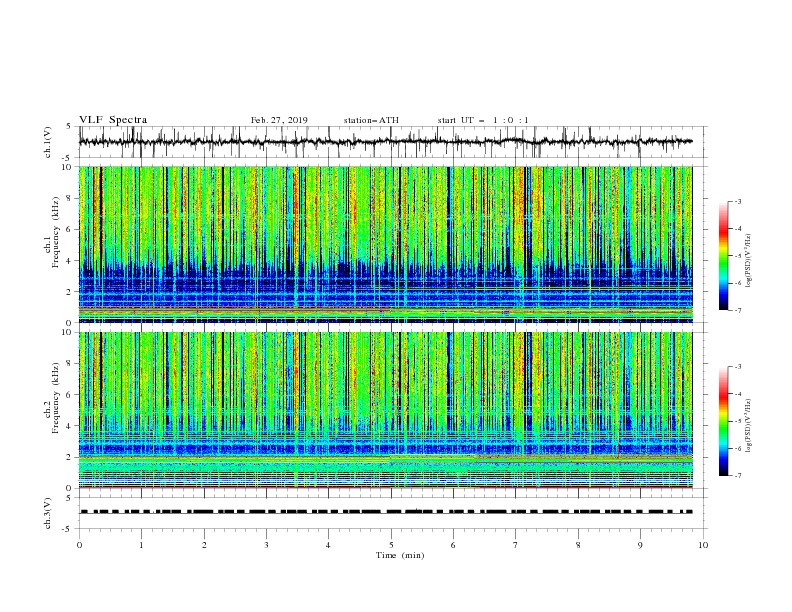This screenshot has height=612, width=792.
Task: Click the ch.1 waveform trace panel
Action: (x=393, y=142)
